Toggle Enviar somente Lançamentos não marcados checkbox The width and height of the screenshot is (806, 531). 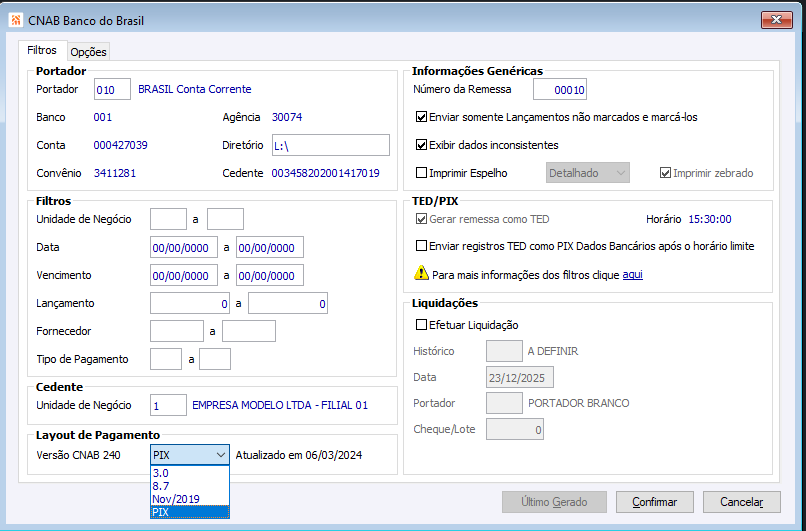pos(421,117)
